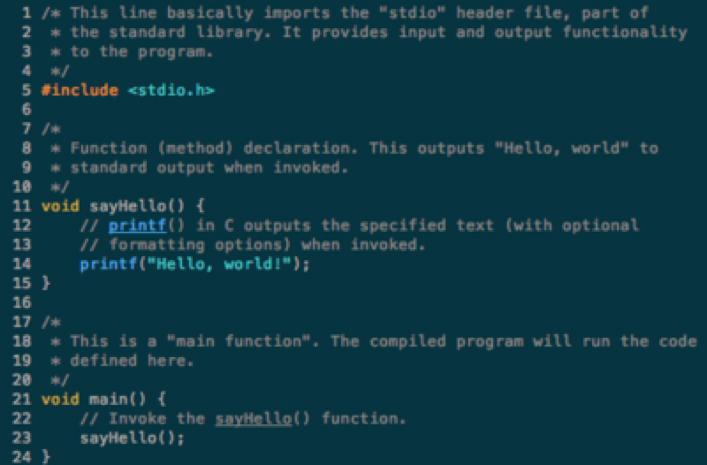Click the sayHello() call on line 23

133,438
